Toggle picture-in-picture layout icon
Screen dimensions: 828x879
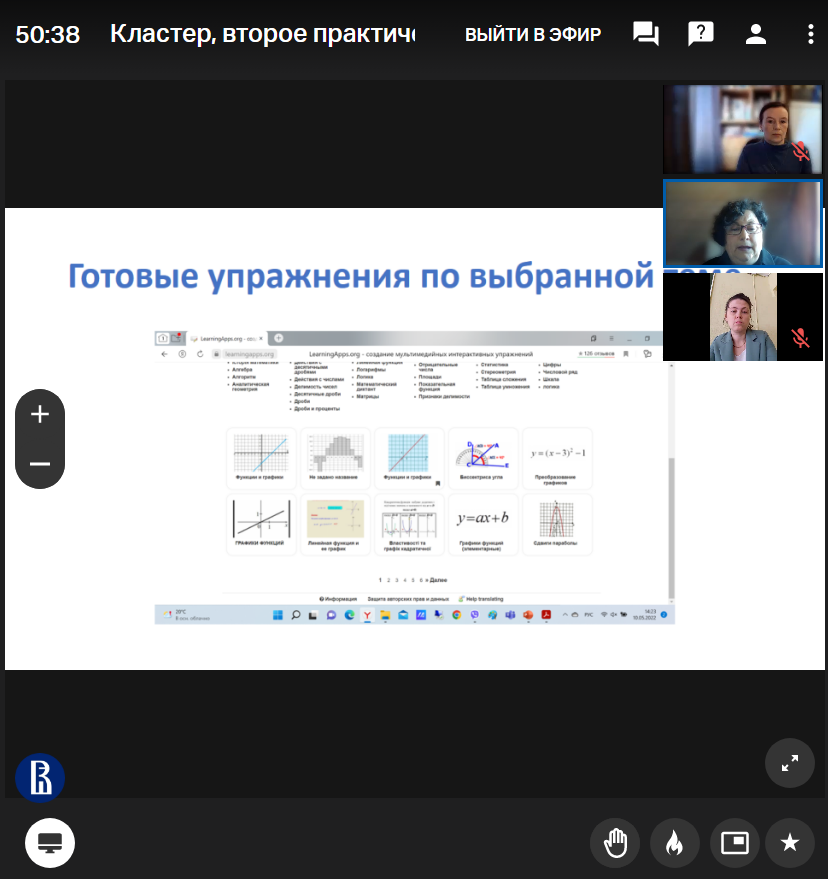[x=735, y=843]
